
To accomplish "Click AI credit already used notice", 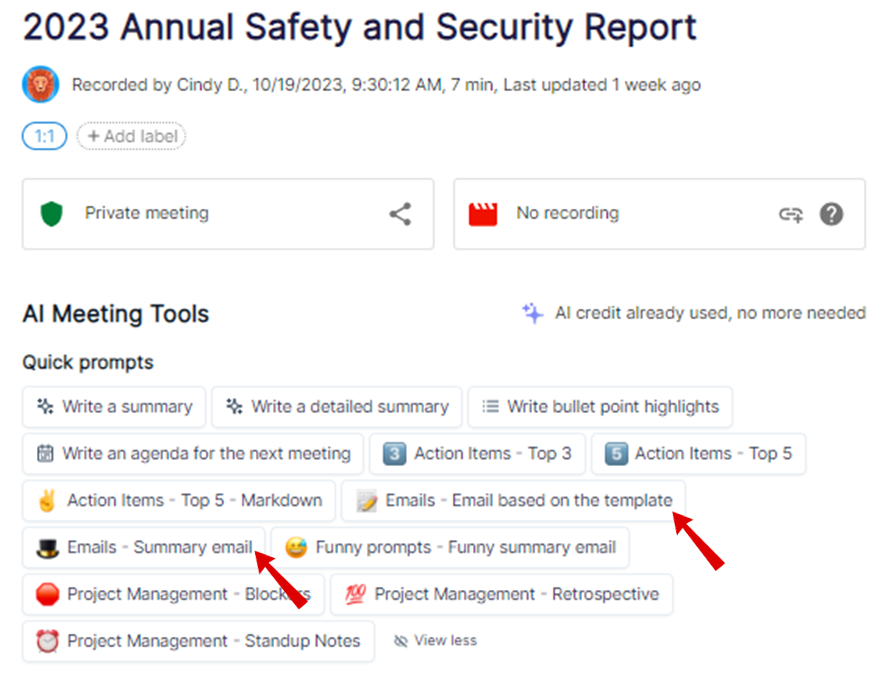I will pyautogui.click(x=710, y=313).
